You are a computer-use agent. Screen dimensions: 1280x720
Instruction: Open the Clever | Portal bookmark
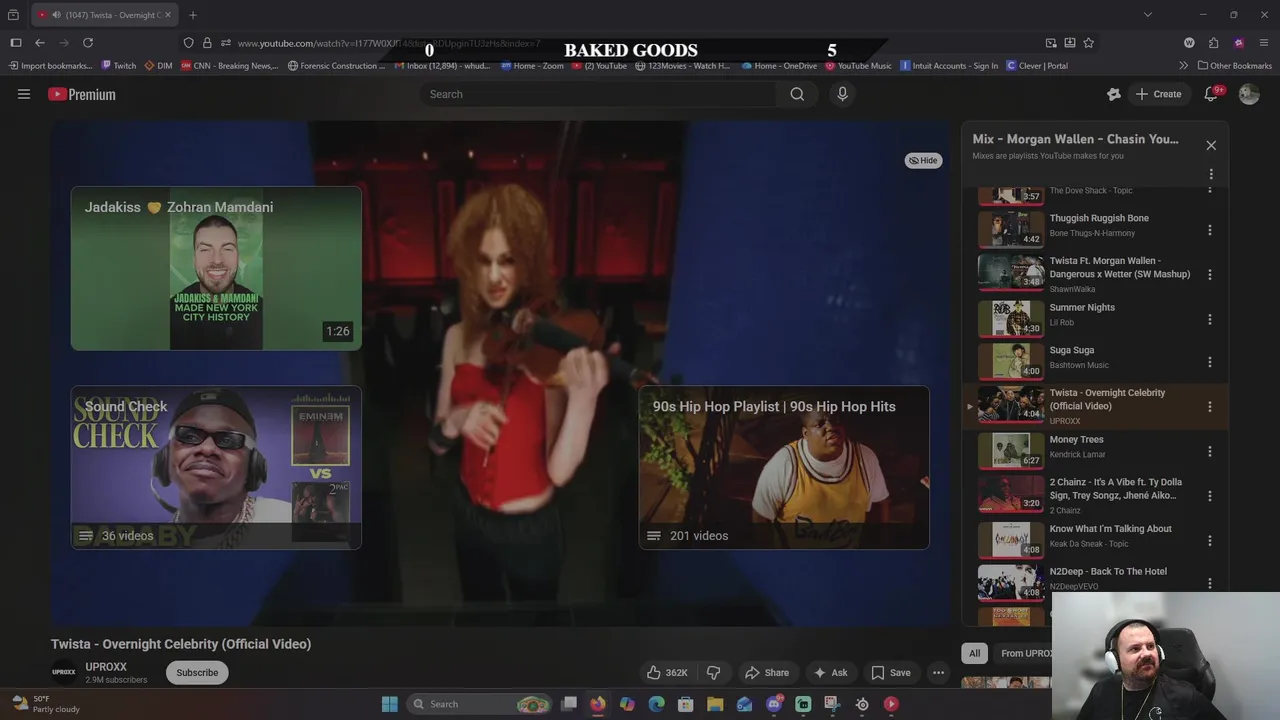(1037, 66)
